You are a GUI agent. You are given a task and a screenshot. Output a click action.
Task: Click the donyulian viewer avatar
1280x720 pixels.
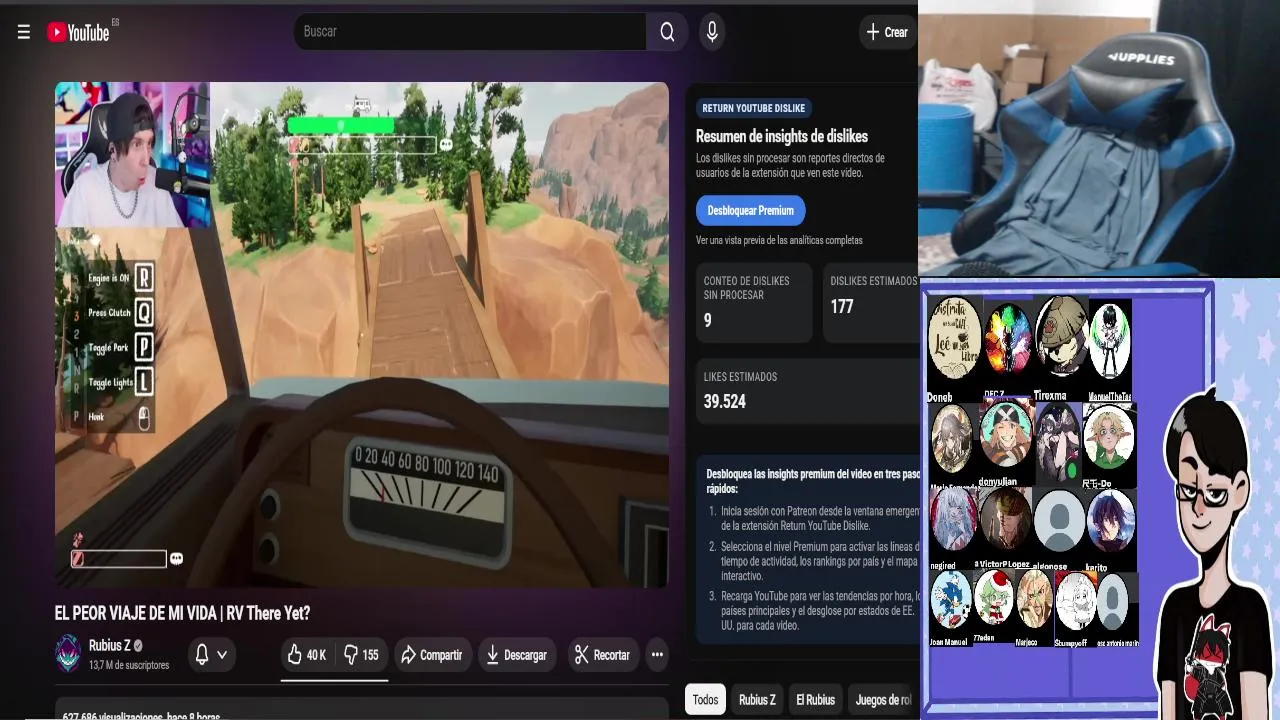[1006, 435]
